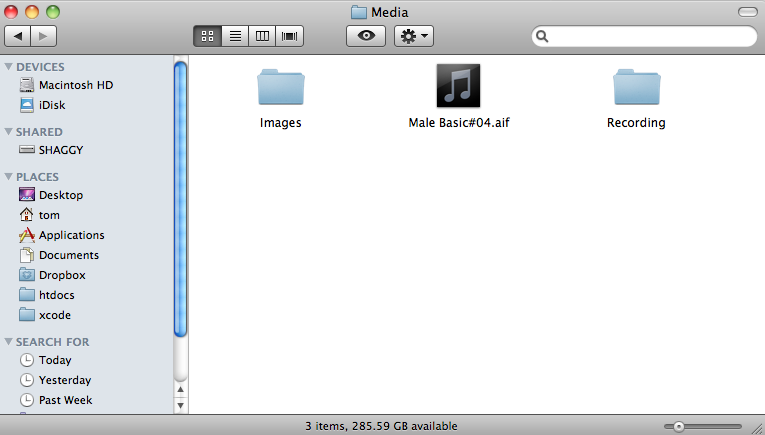The height and width of the screenshot is (435, 765).
Task: Collapse the PLACES sidebar section
Action: point(9,177)
